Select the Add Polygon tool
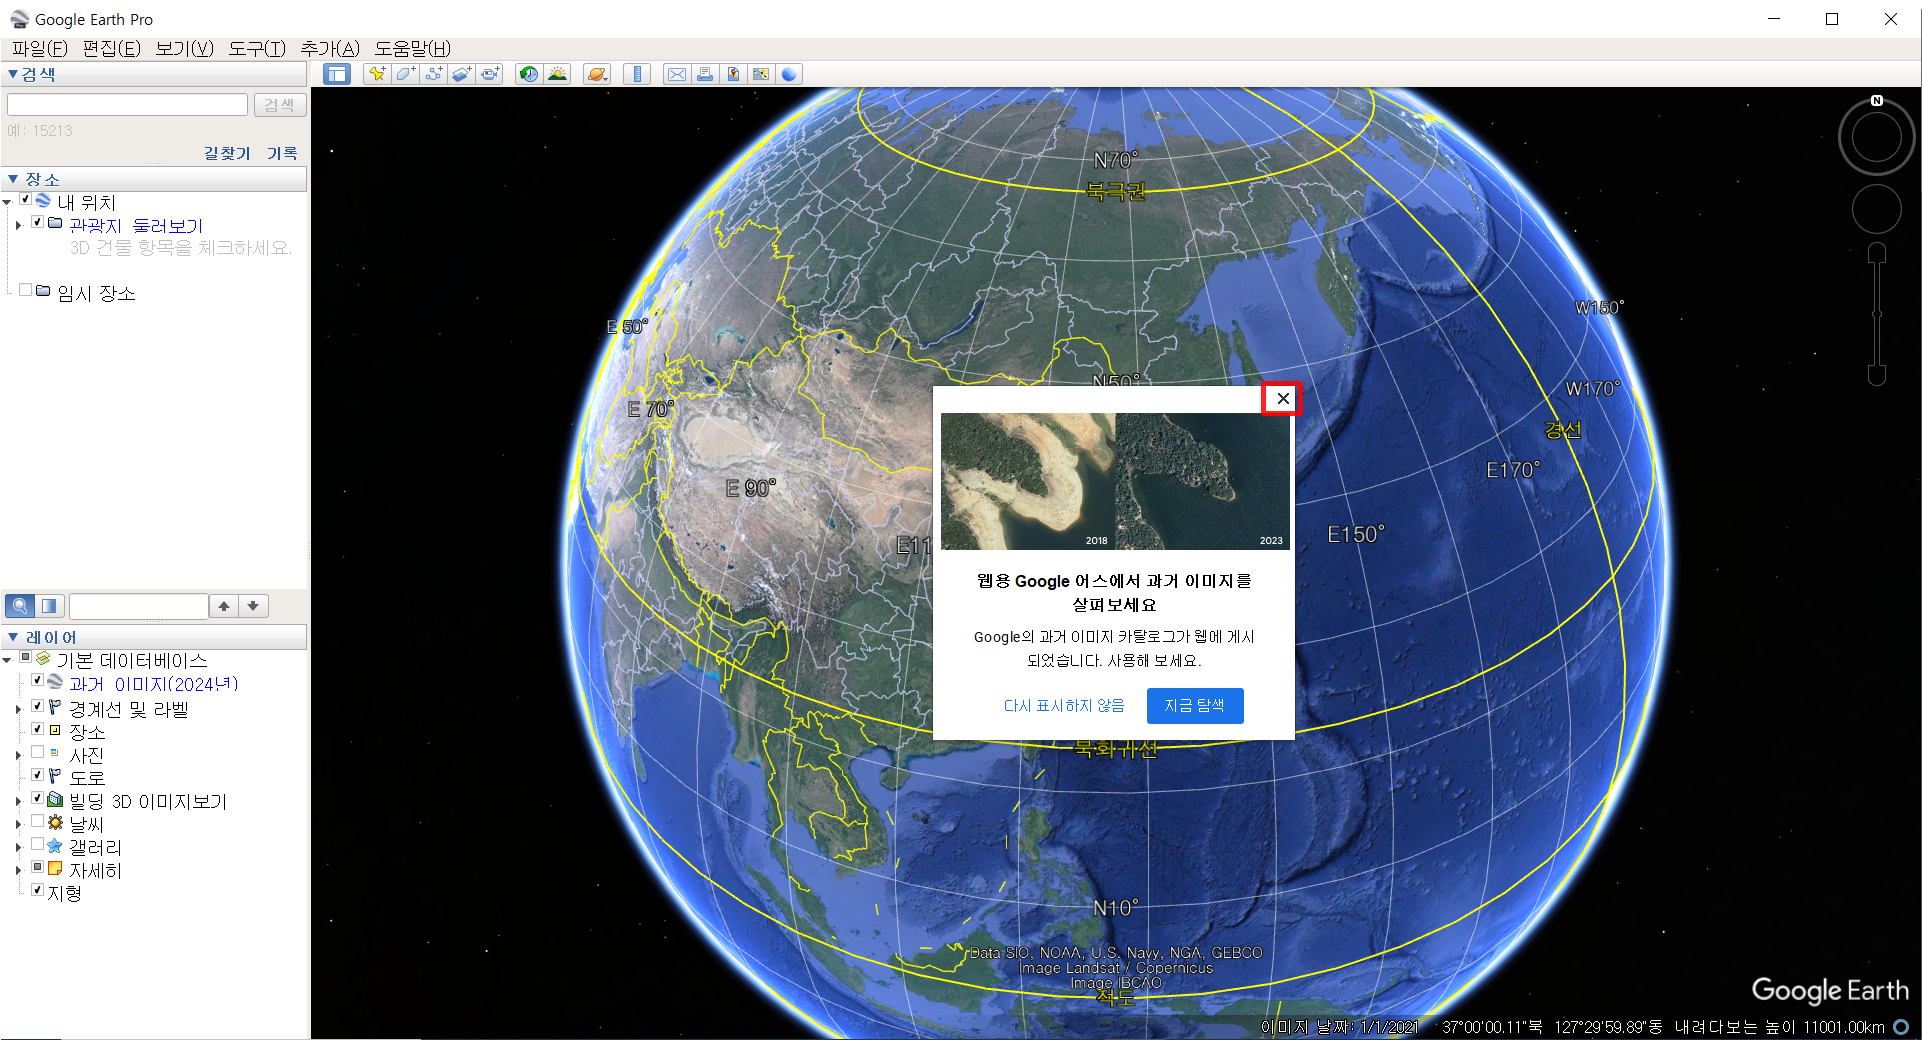 point(405,74)
